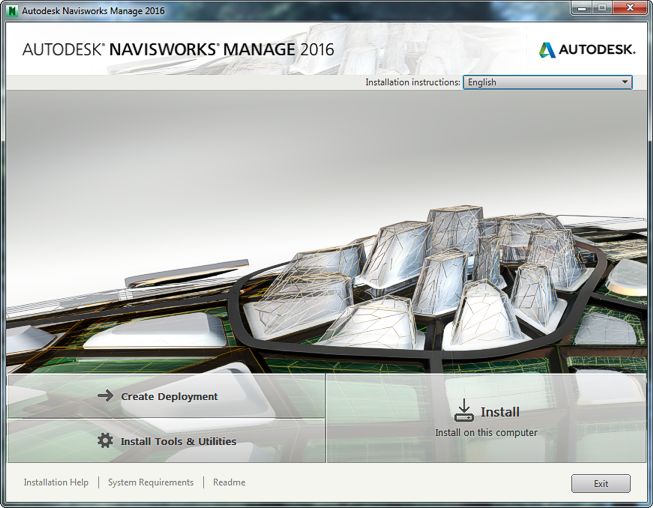Image resolution: width=653 pixels, height=508 pixels.
Task: Open the Readme link
Action: (229, 482)
